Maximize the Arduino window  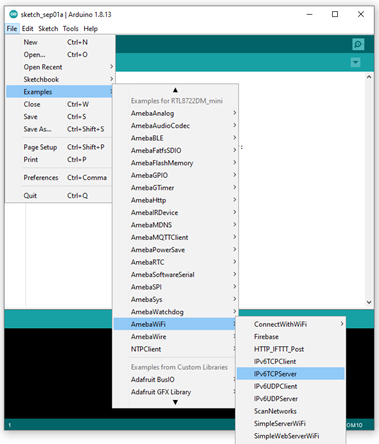(x=335, y=14)
